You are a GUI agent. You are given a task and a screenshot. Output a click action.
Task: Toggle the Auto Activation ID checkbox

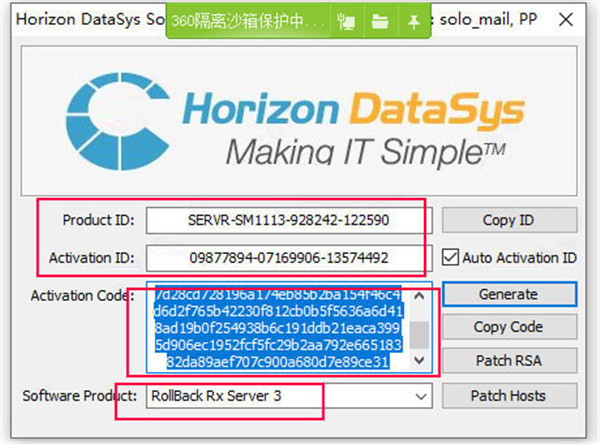[450, 258]
